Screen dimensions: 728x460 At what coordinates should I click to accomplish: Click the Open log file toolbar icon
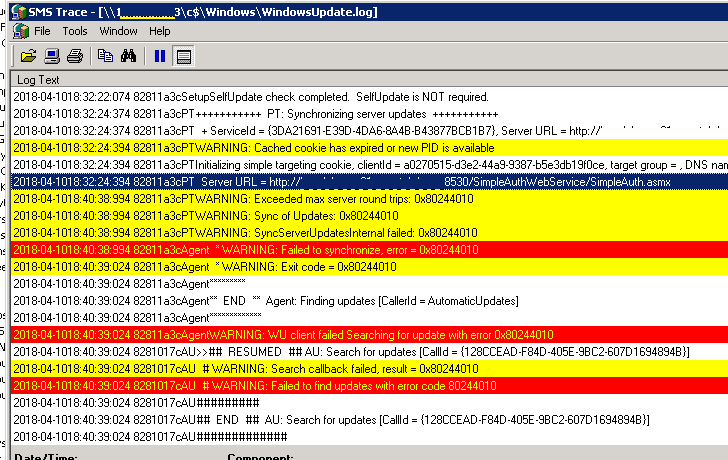pyautogui.click(x=28, y=56)
